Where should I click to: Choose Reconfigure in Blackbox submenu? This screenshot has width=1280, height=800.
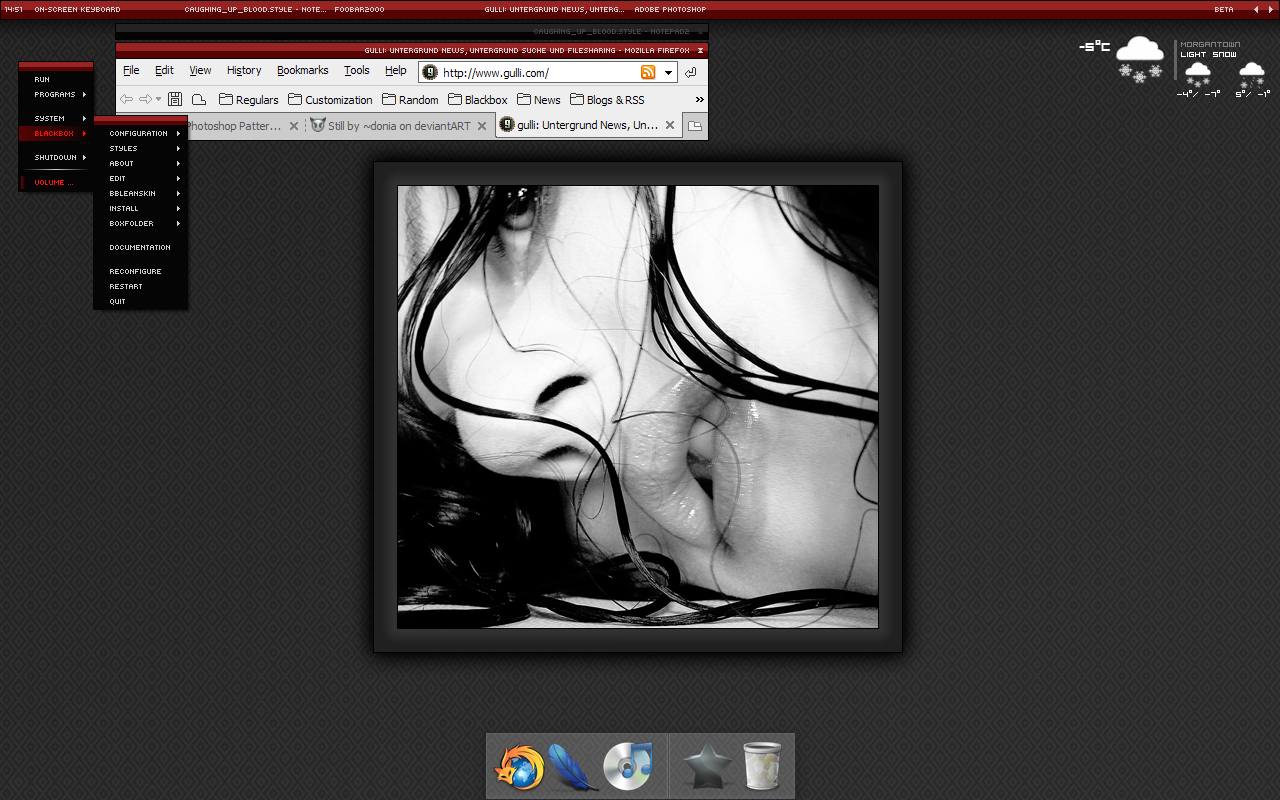(x=140, y=271)
